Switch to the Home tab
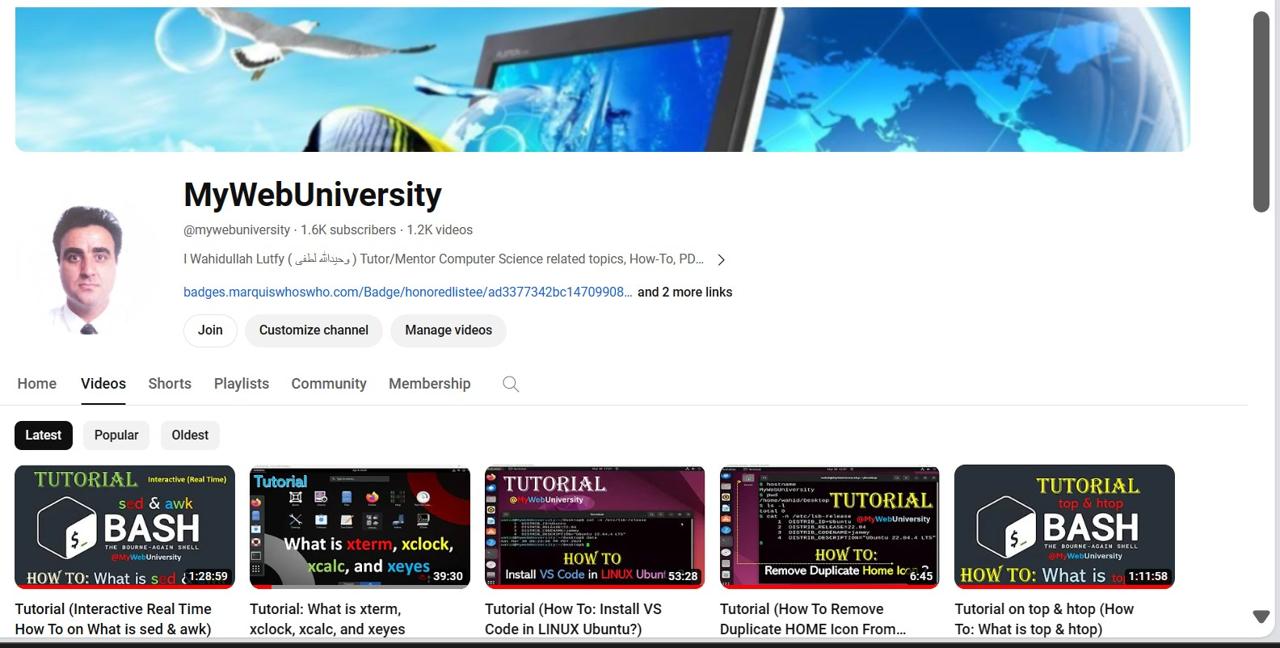 click(37, 384)
